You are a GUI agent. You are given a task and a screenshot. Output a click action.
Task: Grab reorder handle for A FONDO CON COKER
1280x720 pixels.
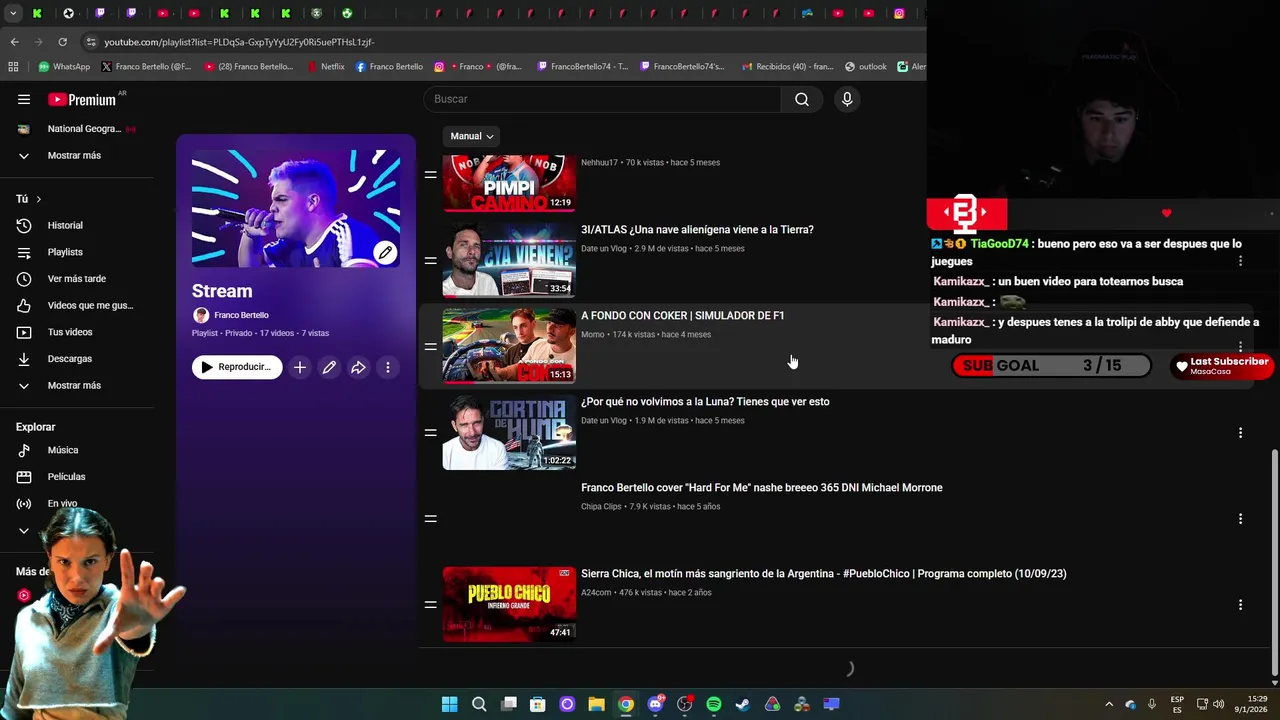(430, 346)
